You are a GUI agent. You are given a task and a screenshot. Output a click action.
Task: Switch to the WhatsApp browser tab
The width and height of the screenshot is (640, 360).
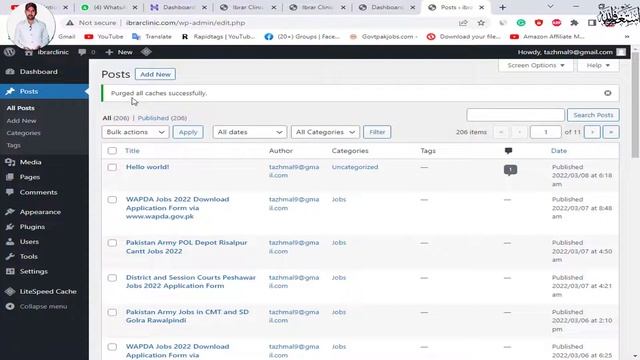pyautogui.click(x=109, y=7)
